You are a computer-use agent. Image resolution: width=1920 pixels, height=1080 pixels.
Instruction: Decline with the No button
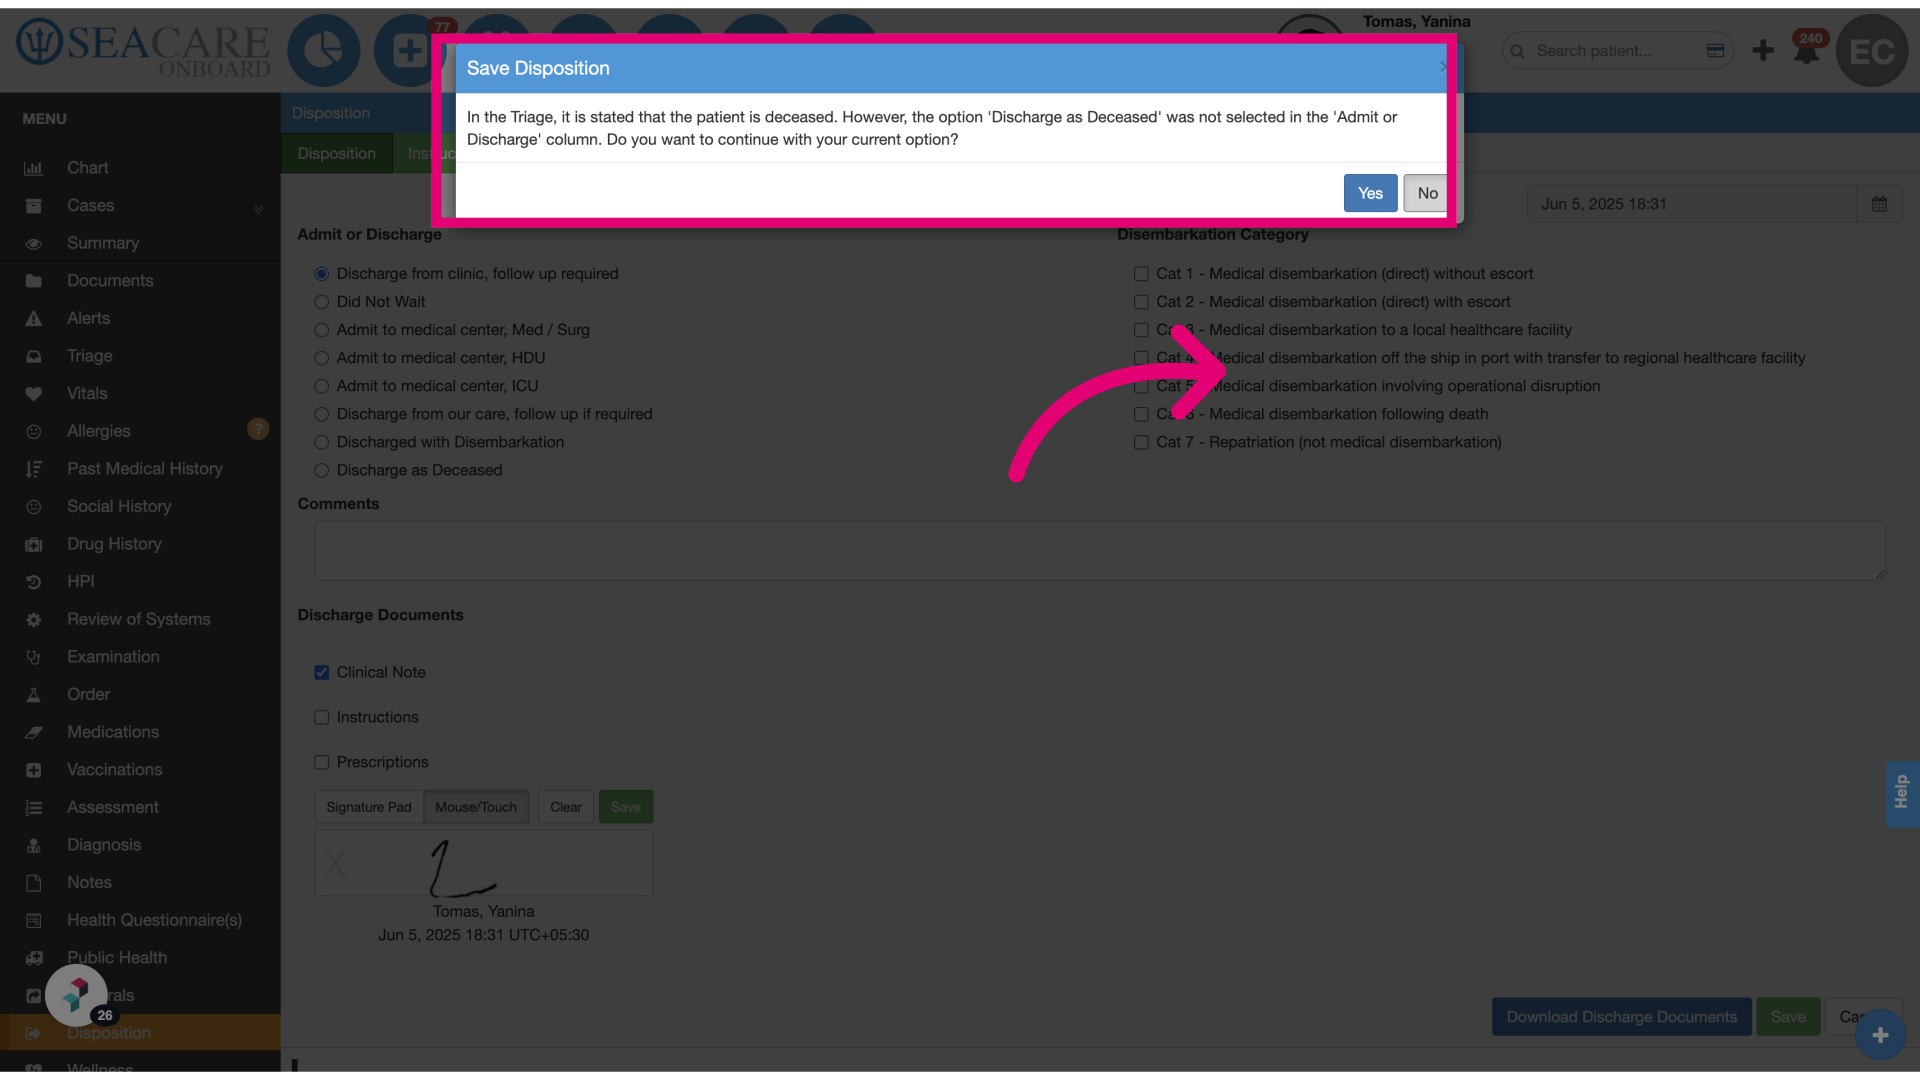coord(1427,193)
